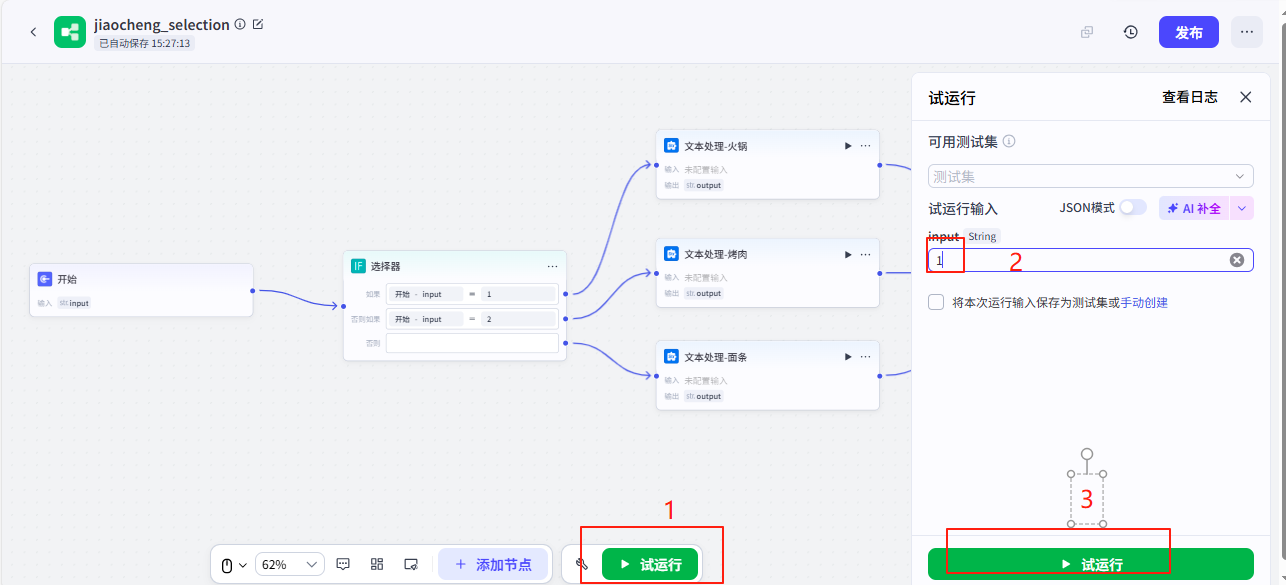Click the 试运行 panel title

[x=952, y=98]
